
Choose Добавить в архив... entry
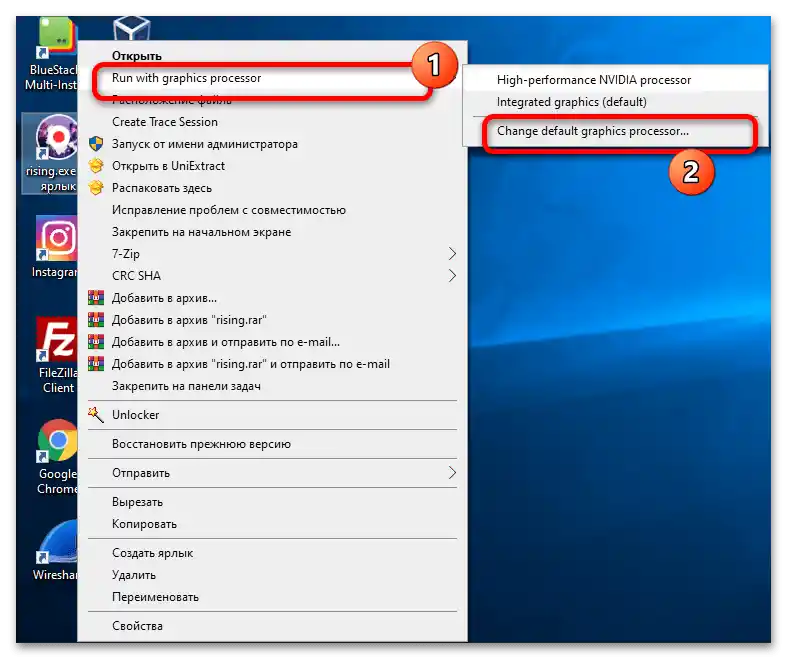pos(272,298)
